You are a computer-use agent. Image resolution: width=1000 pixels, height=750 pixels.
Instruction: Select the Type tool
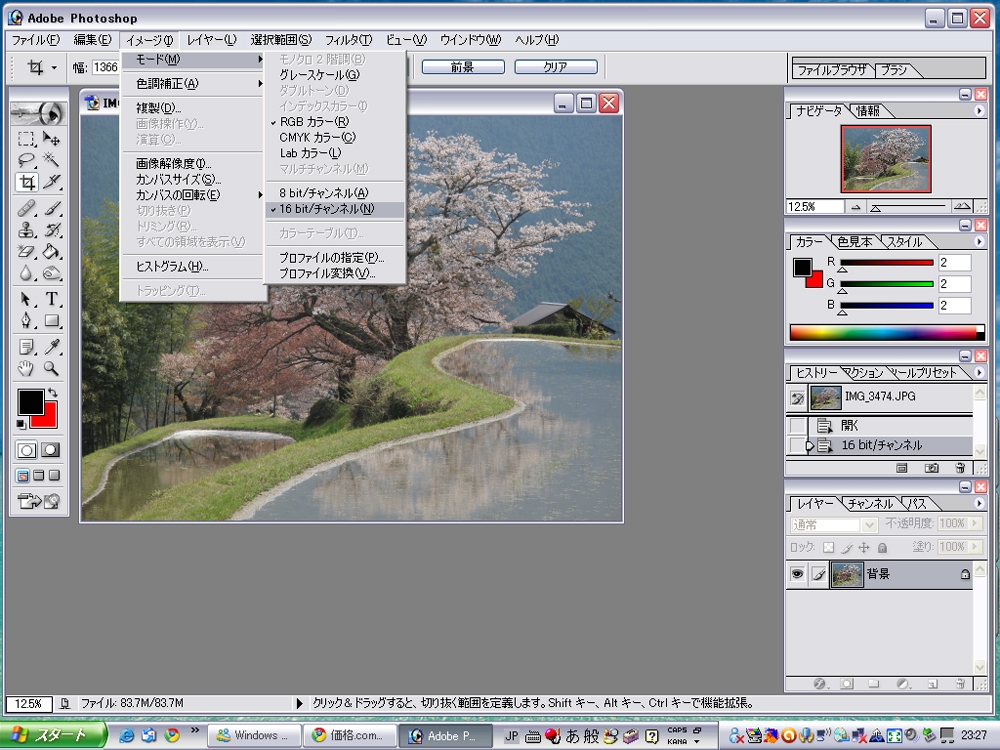[x=51, y=300]
